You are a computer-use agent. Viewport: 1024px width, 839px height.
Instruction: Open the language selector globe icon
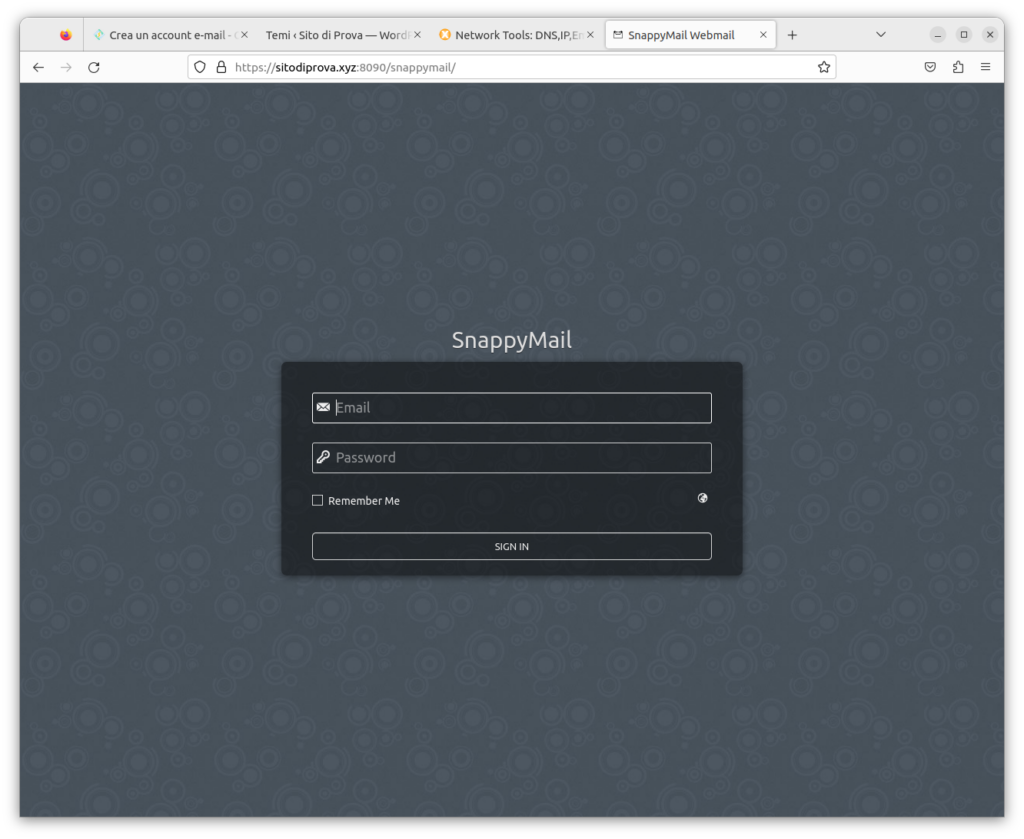coord(703,498)
